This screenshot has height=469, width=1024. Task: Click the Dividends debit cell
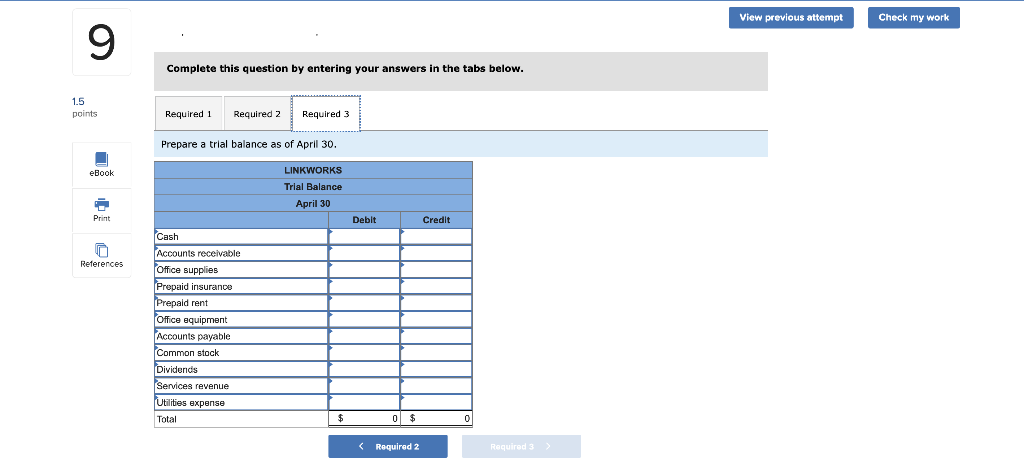point(364,369)
